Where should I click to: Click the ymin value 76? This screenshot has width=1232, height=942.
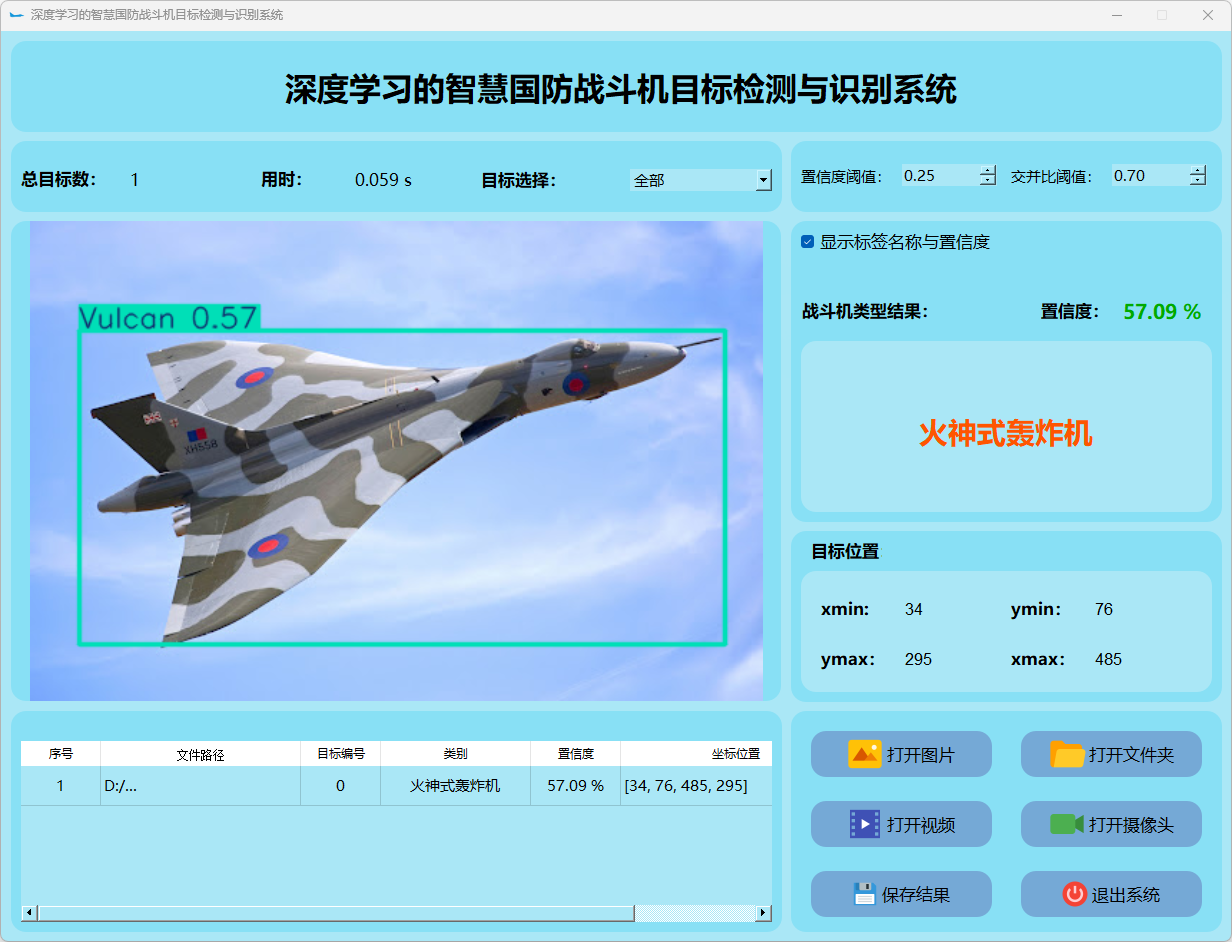pyautogui.click(x=1104, y=609)
